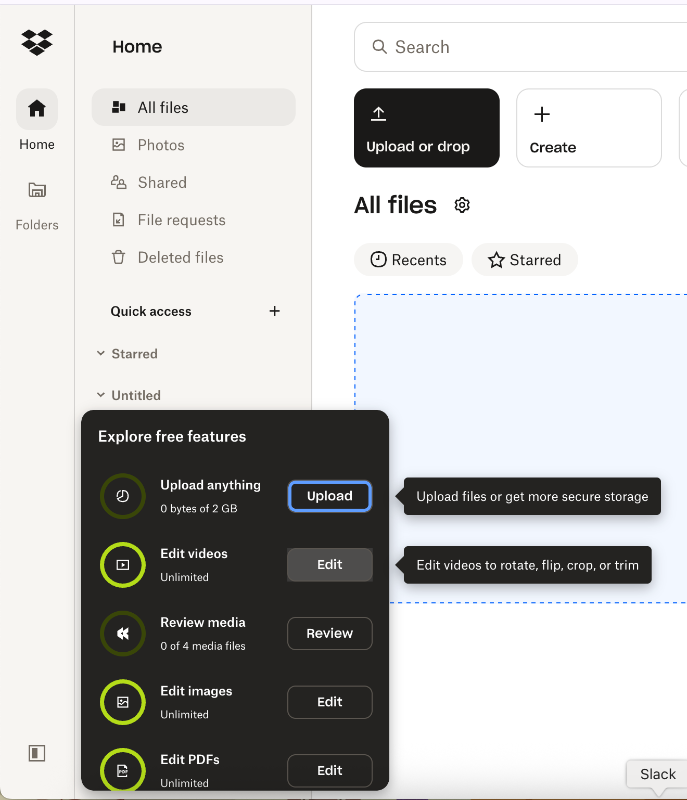Add a Quick access item with plus
The height and width of the screenshot is (800, 687).
(x=274, y=311)
